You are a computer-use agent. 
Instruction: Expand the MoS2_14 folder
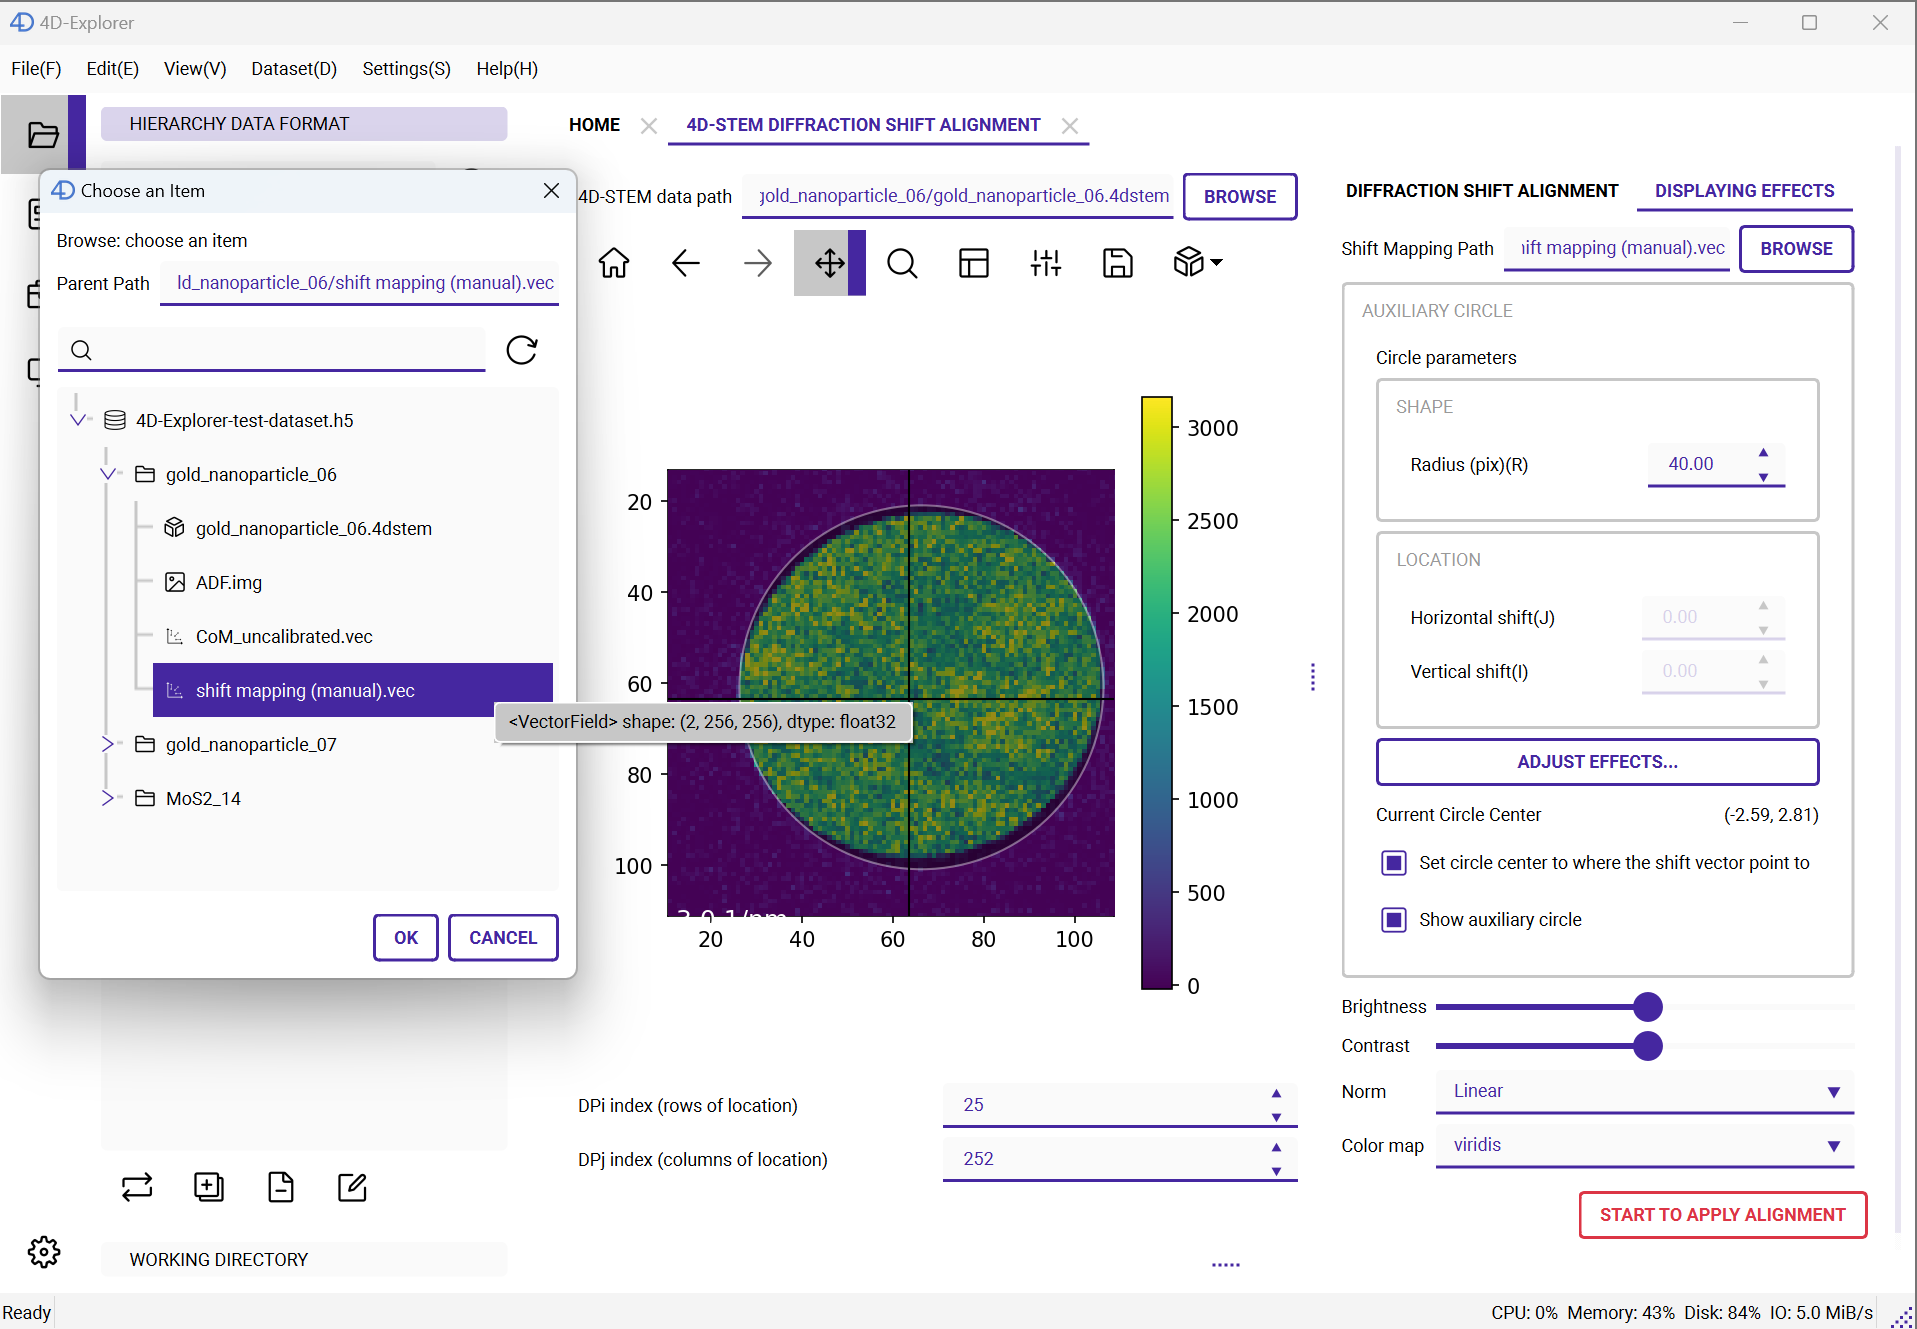[108, 798]
